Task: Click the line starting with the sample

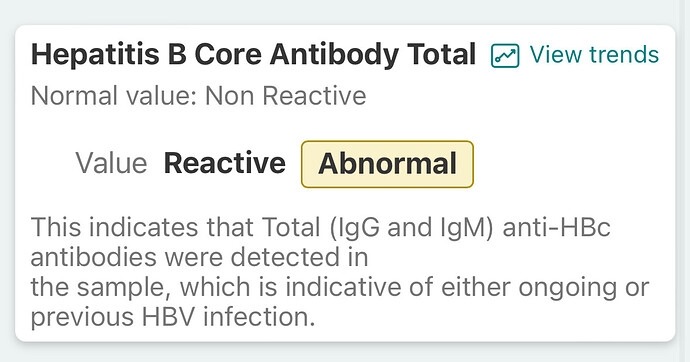Action: 340,287
